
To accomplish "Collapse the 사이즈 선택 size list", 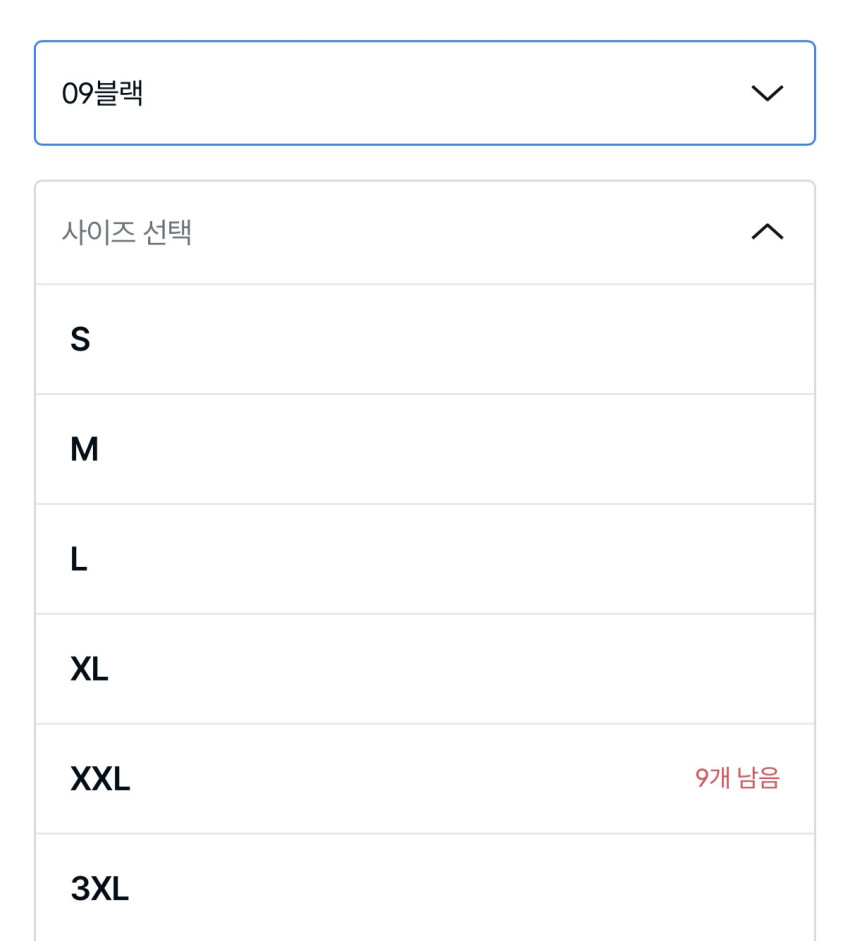I will (424, 233).
